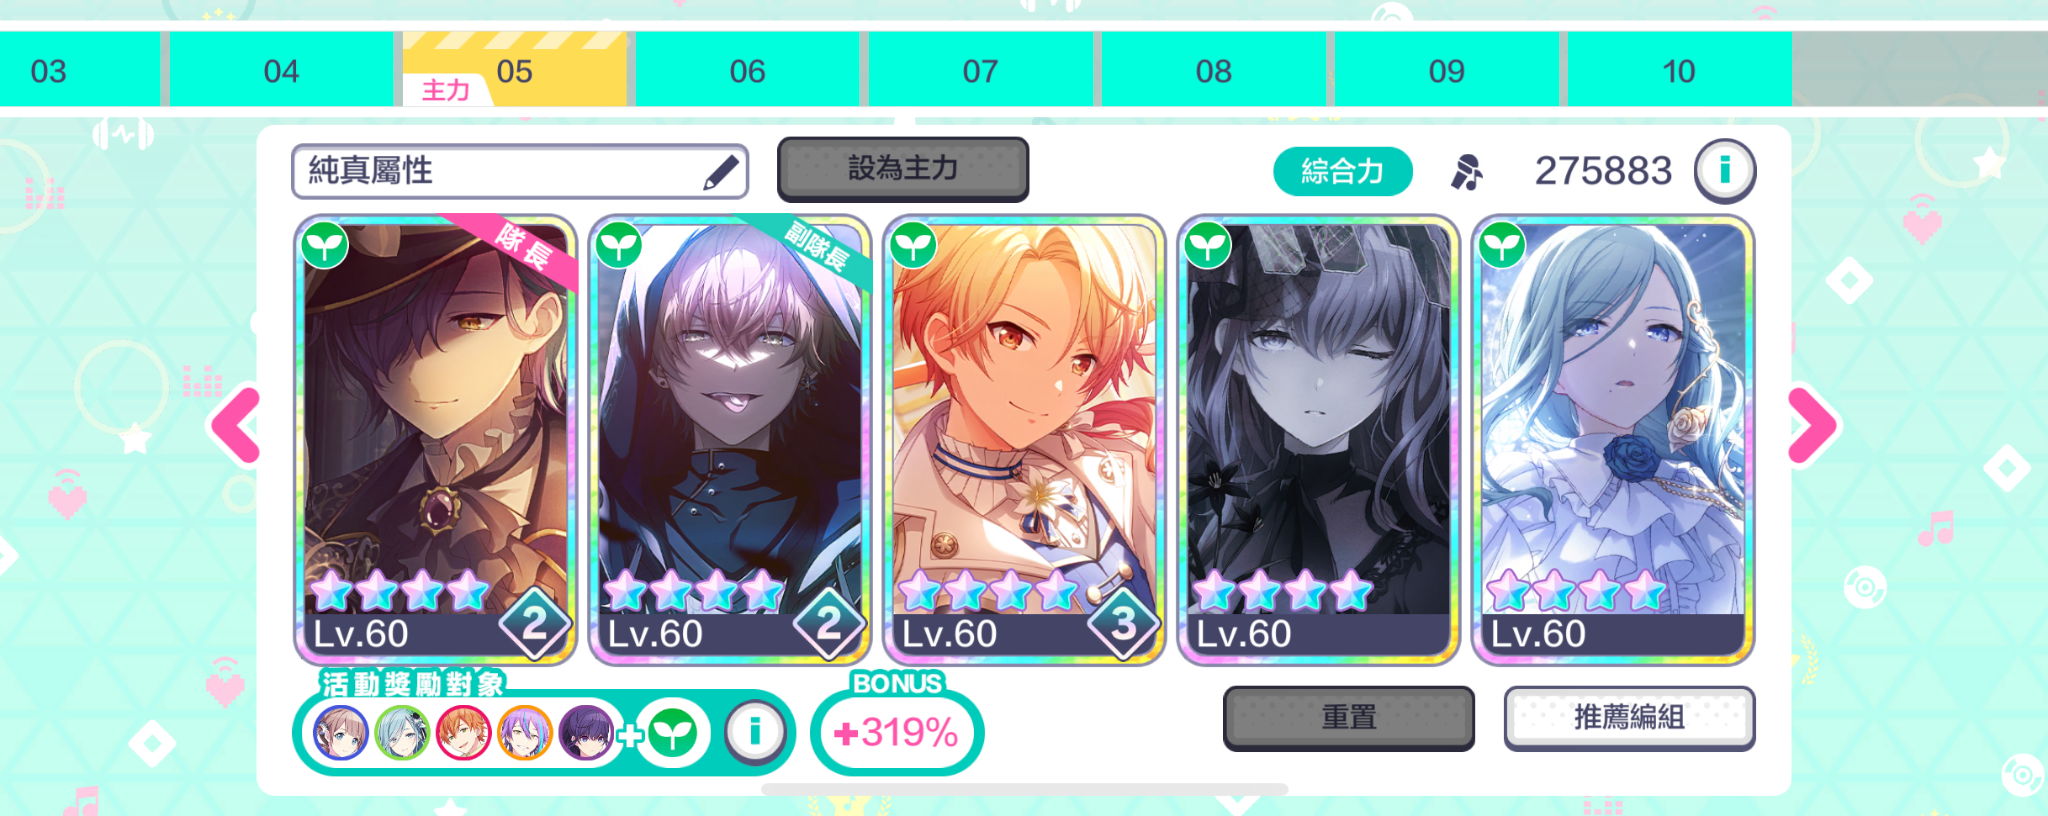
Task: Click the 純真屬性 team name field
Action: (520, 171)
